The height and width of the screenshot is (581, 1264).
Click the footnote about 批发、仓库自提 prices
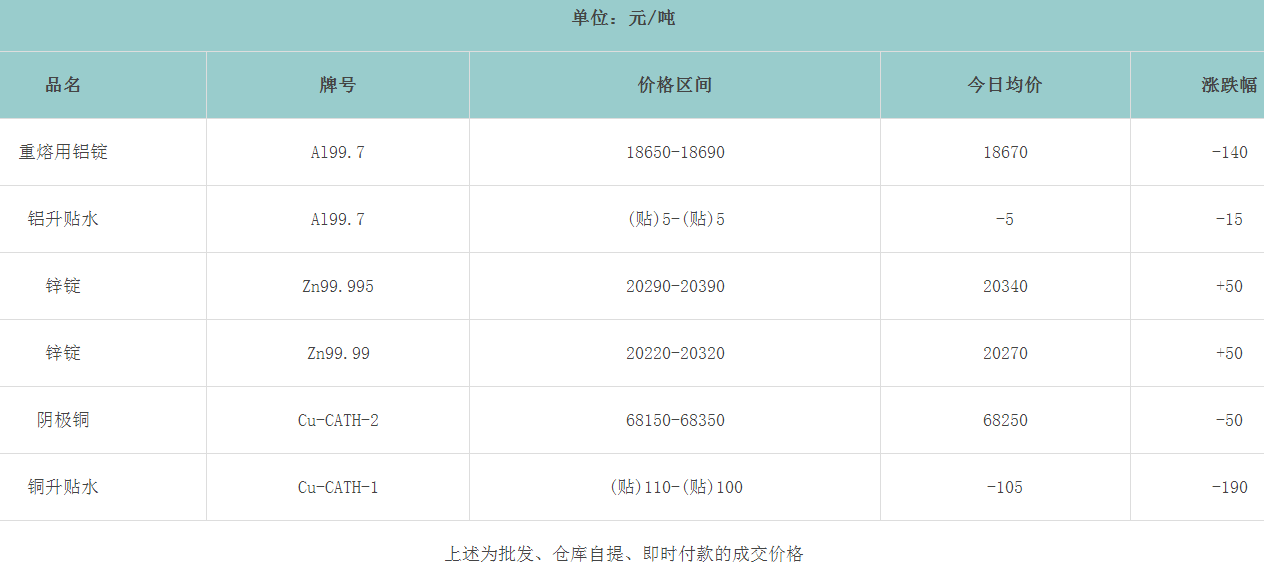(x=624, y=553)
